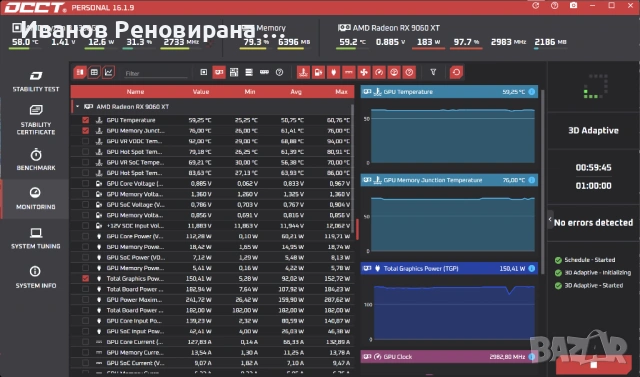This screenshot has width=640, height=377.
Task: Sort table by Avg column
Action: (x=296, y=92)
